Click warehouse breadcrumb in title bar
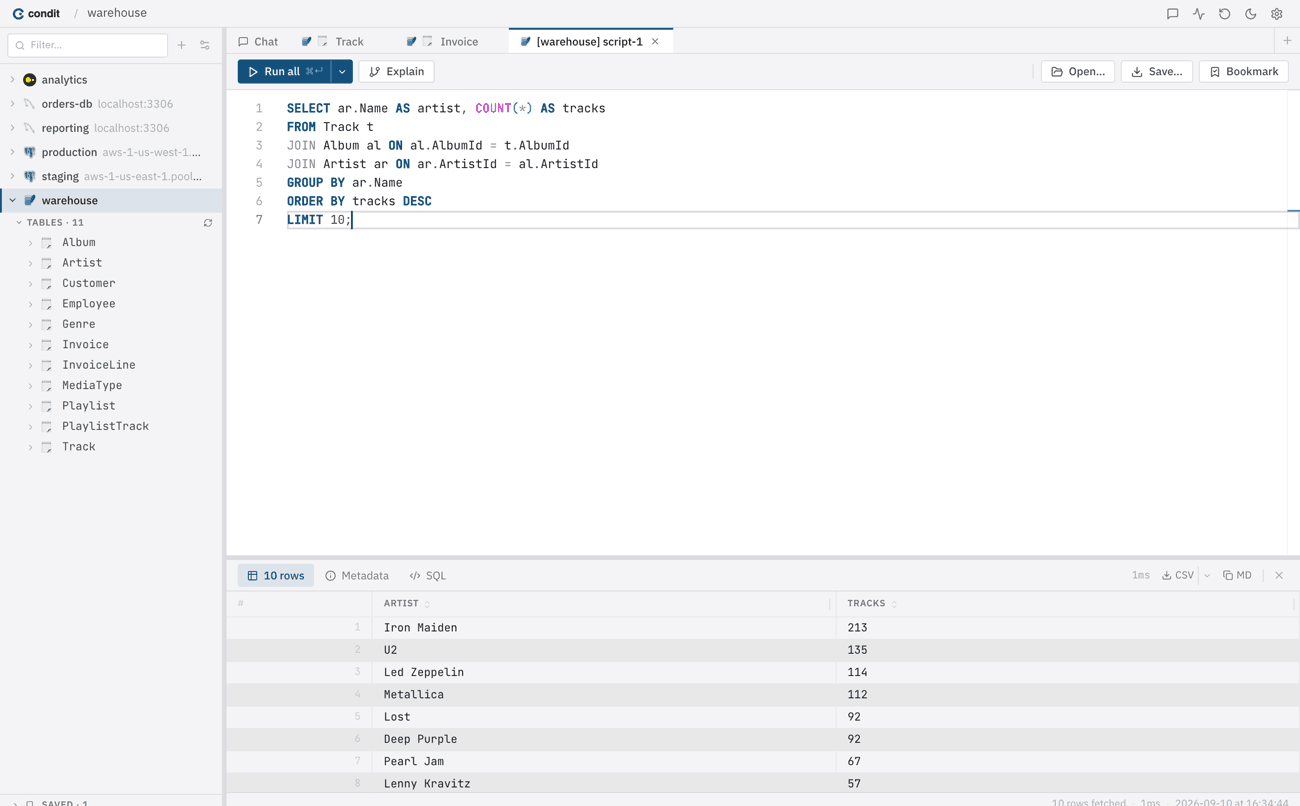This screenshot has width=1300, height=806. [x=117, y=13]
